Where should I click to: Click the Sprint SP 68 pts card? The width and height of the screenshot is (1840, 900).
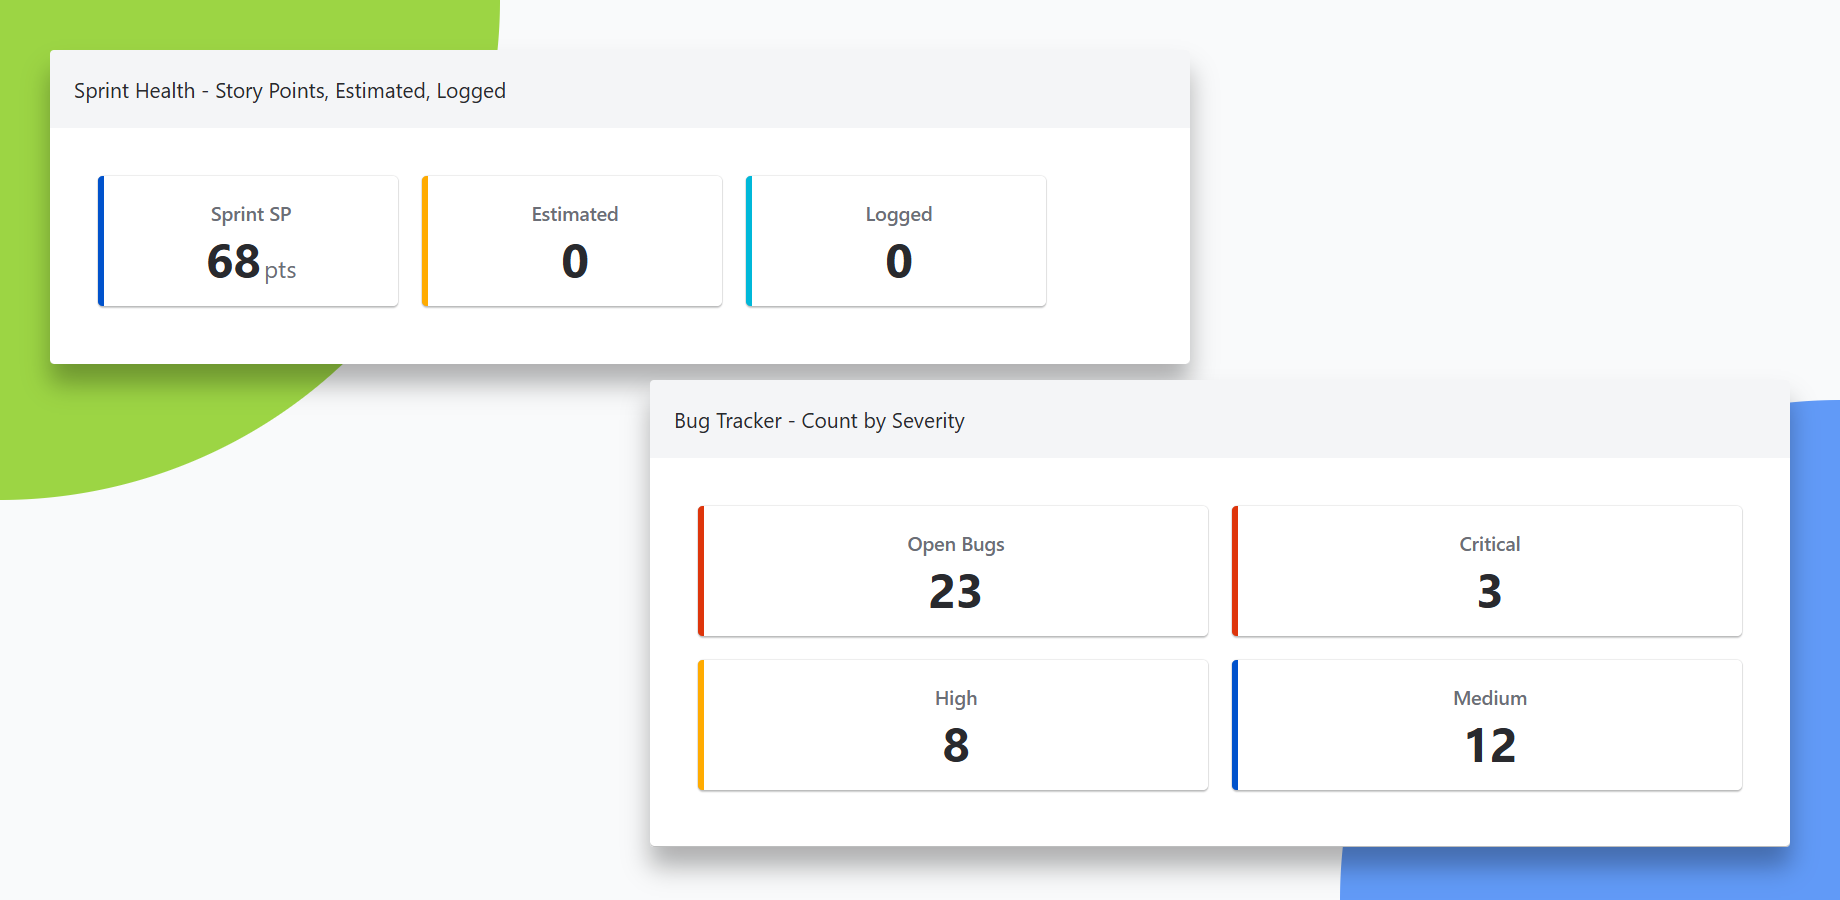coord(248,241)
